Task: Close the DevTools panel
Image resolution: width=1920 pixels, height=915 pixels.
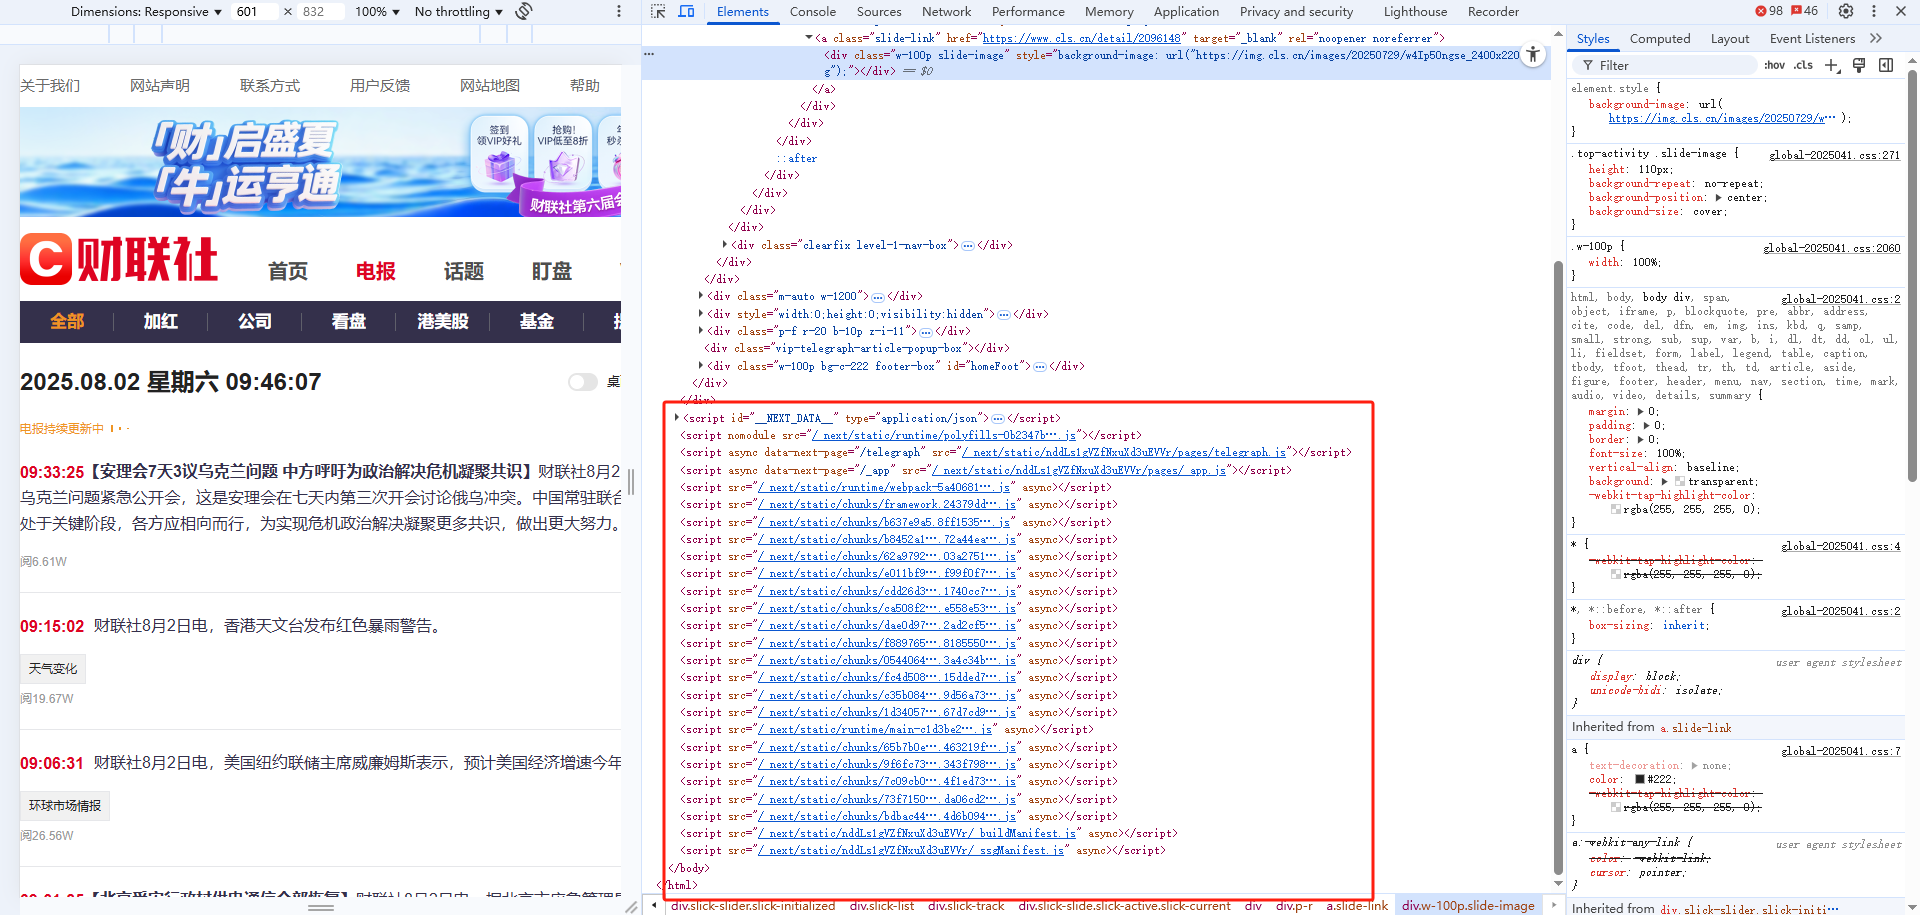Action: [x=1901, y=11]
